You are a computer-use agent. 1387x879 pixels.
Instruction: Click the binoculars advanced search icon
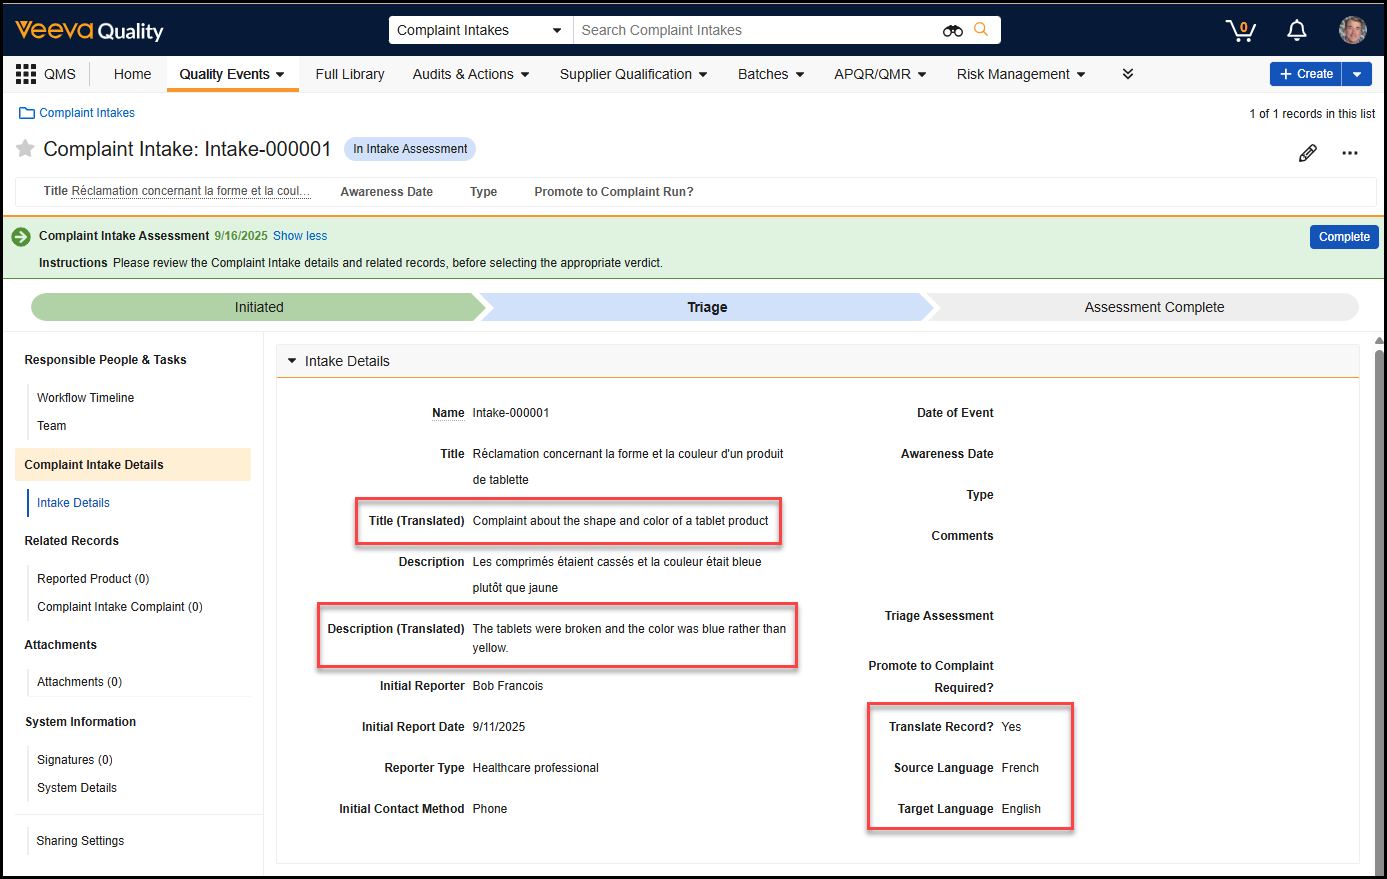click(x=952, y=31)
